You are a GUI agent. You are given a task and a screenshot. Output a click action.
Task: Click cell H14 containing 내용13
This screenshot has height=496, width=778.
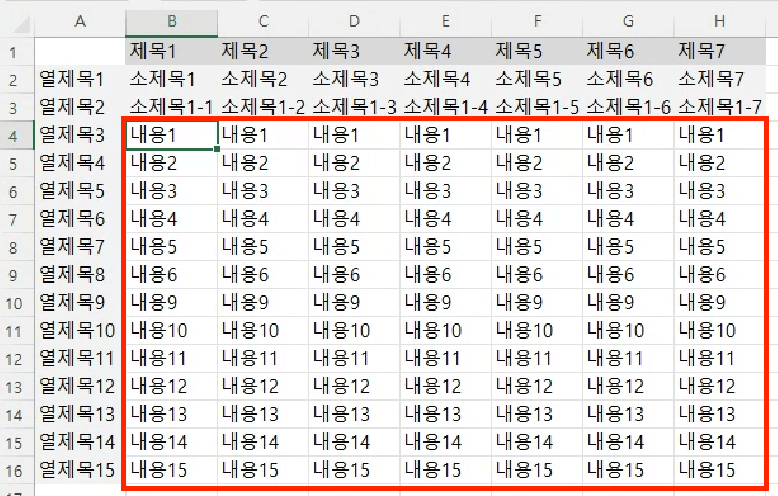719,414
